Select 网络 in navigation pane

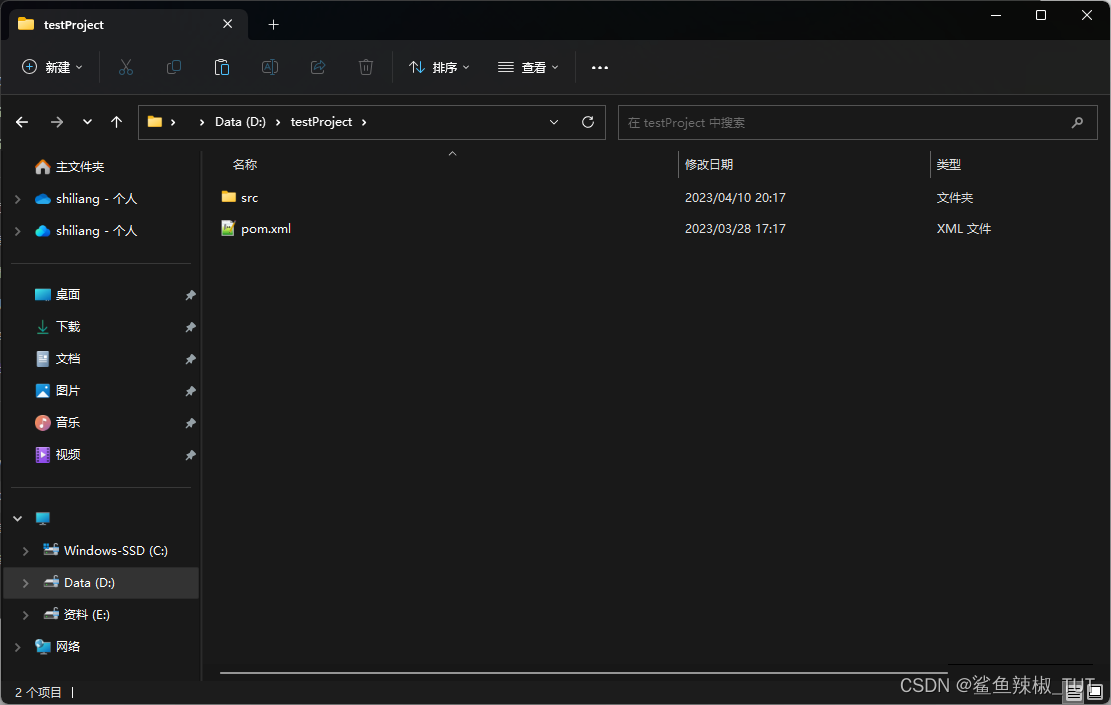pos(57,646)
